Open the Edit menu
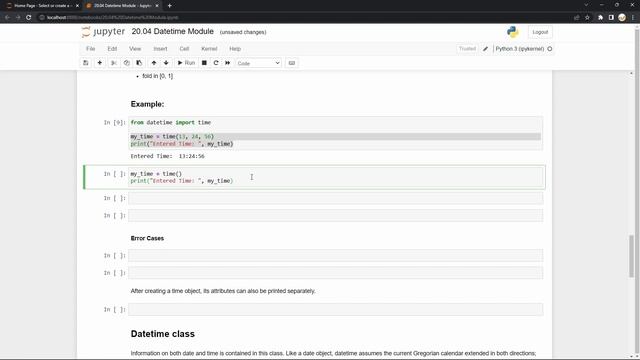 tap(112, 49)
